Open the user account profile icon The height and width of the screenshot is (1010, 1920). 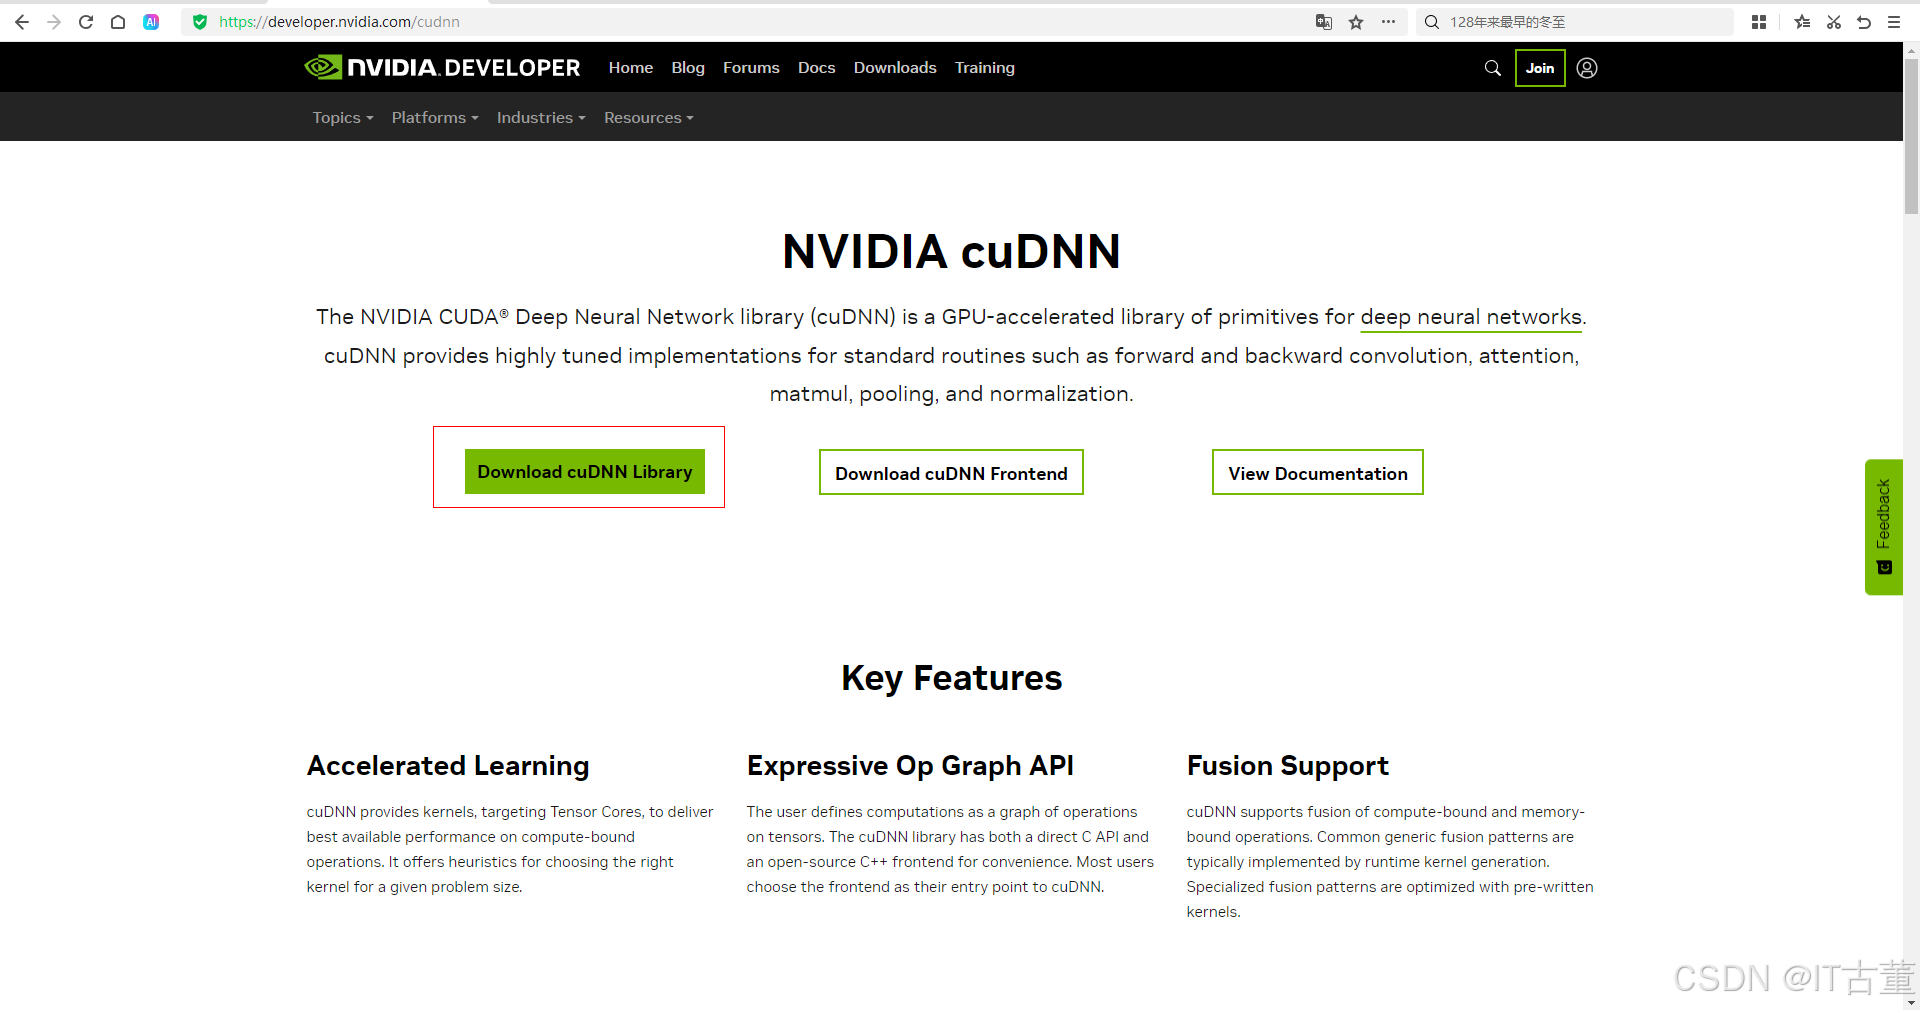click(1587, 68)
